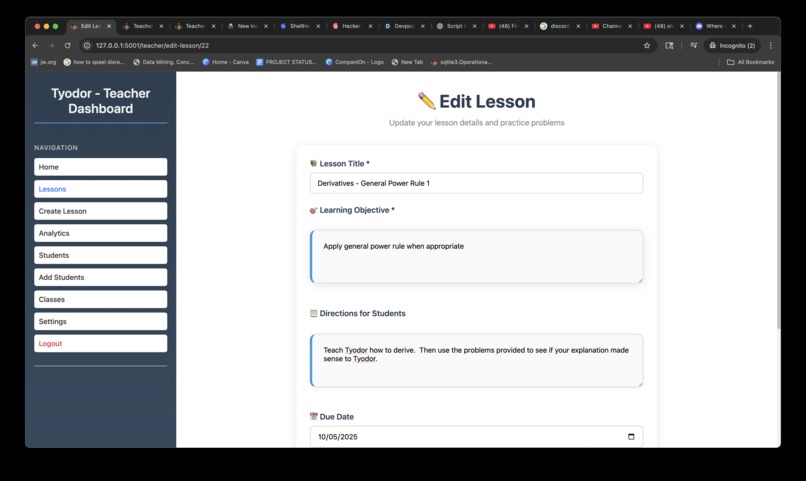Go back with the browser back arrow

35,45
